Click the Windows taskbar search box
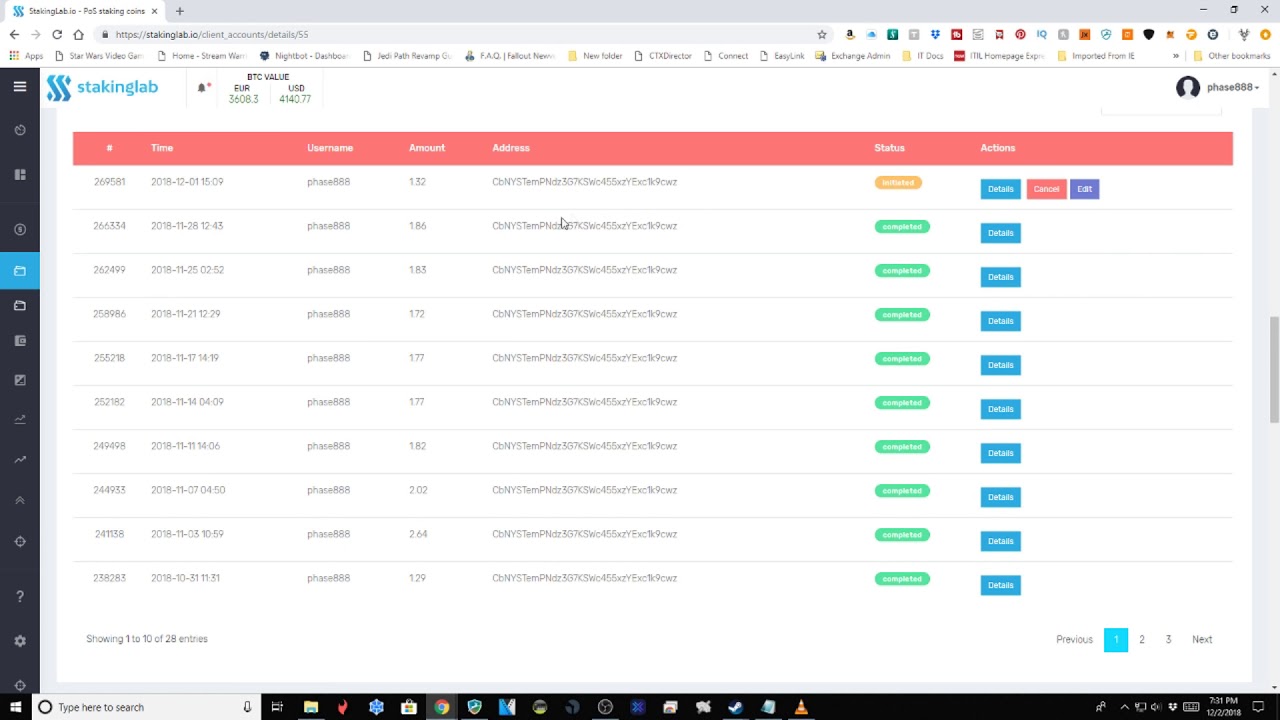1280x720 pixels. click(147, 707)
